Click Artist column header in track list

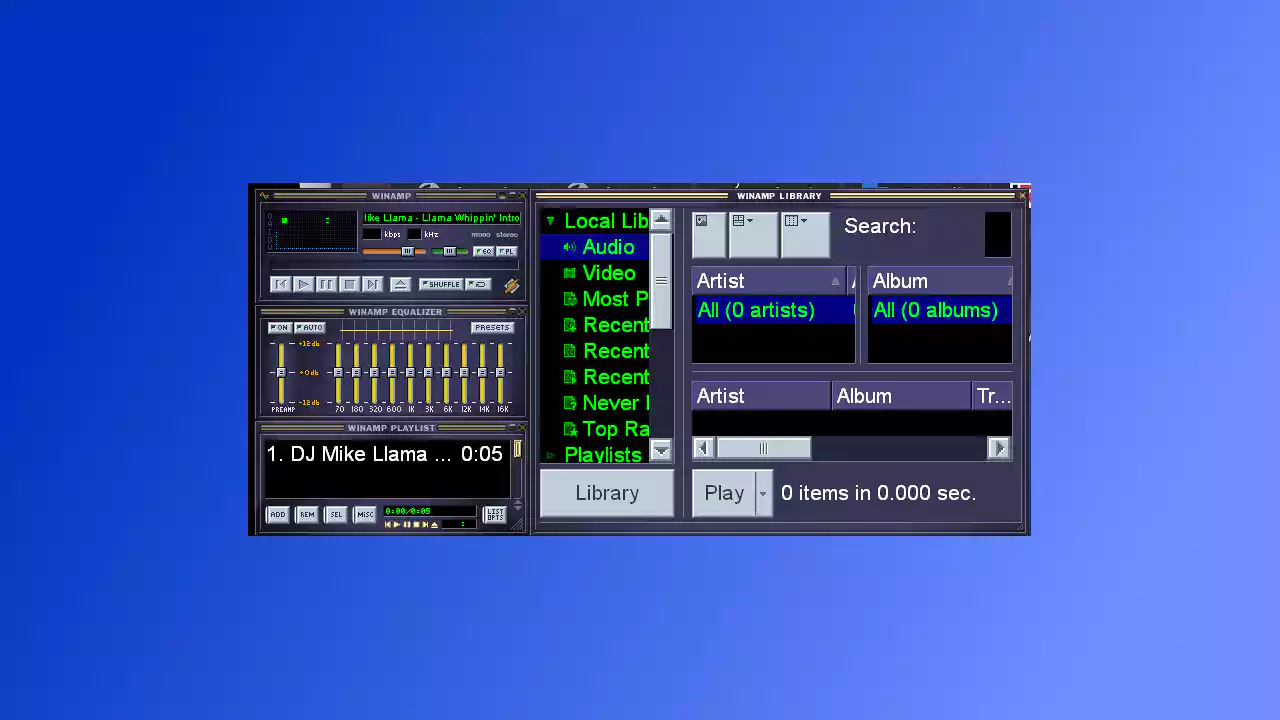pos(761,396)
